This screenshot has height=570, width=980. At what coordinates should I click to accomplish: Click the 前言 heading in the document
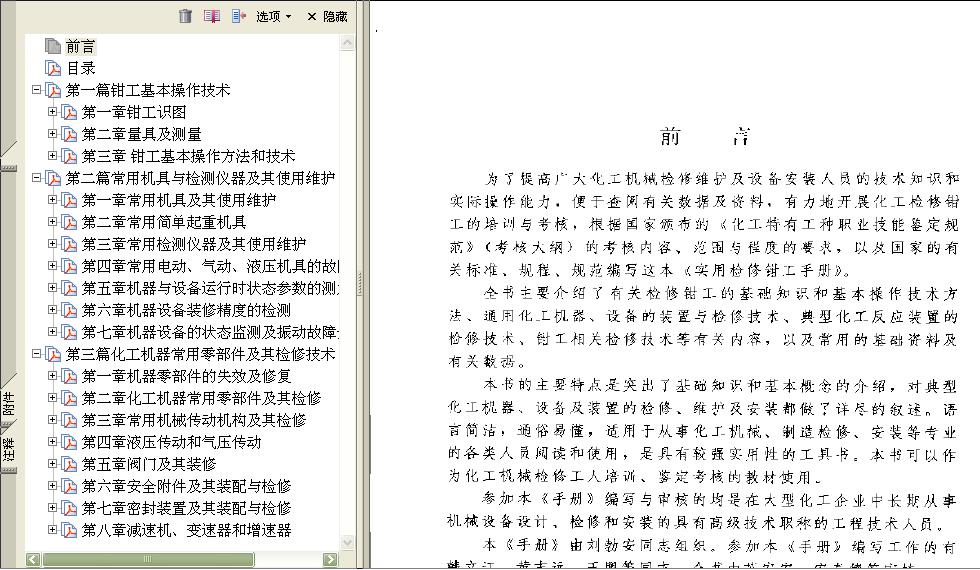(x=705, y=136)
